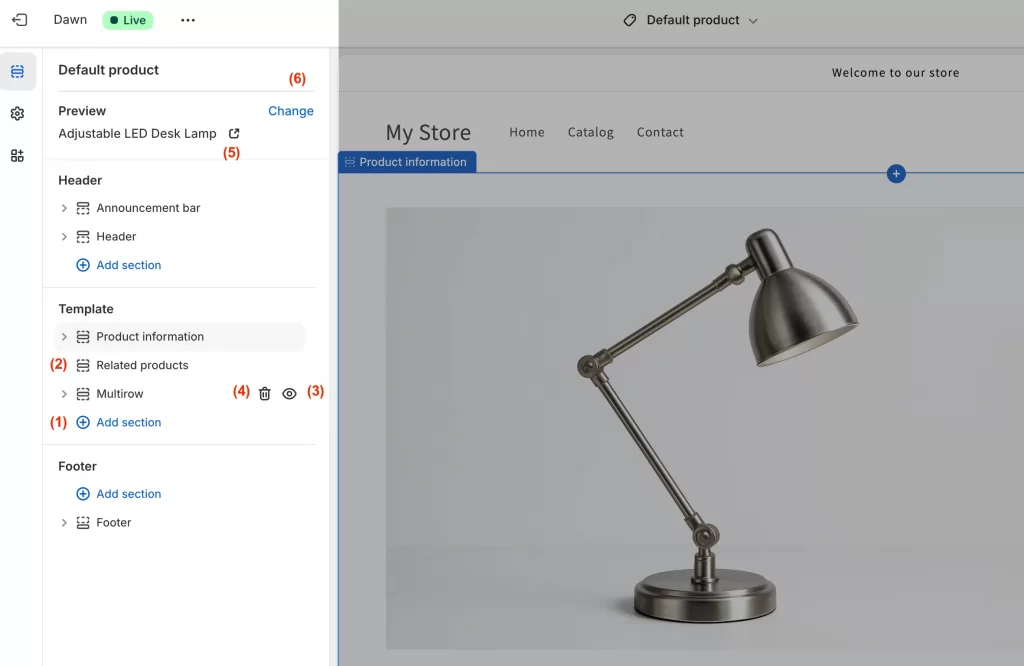Screen dimensions: 1024x666
Task: Click Adjustable LED Desk Lamp preview text
Action: pyautogui.click(x=137, y=134)
